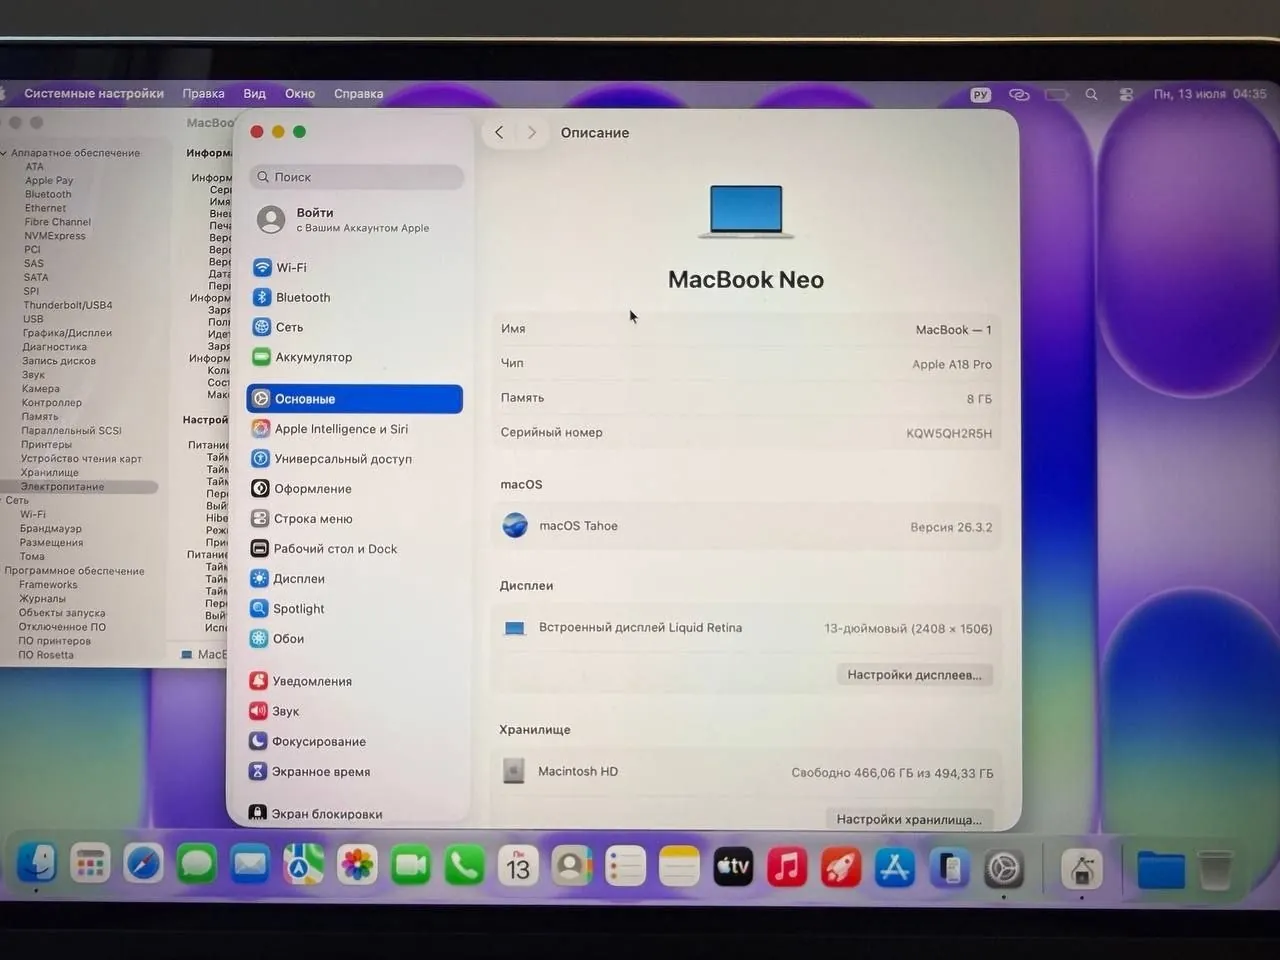Open the Окно menu
This screenshot has height=960, width=1280.
[300, 93]
